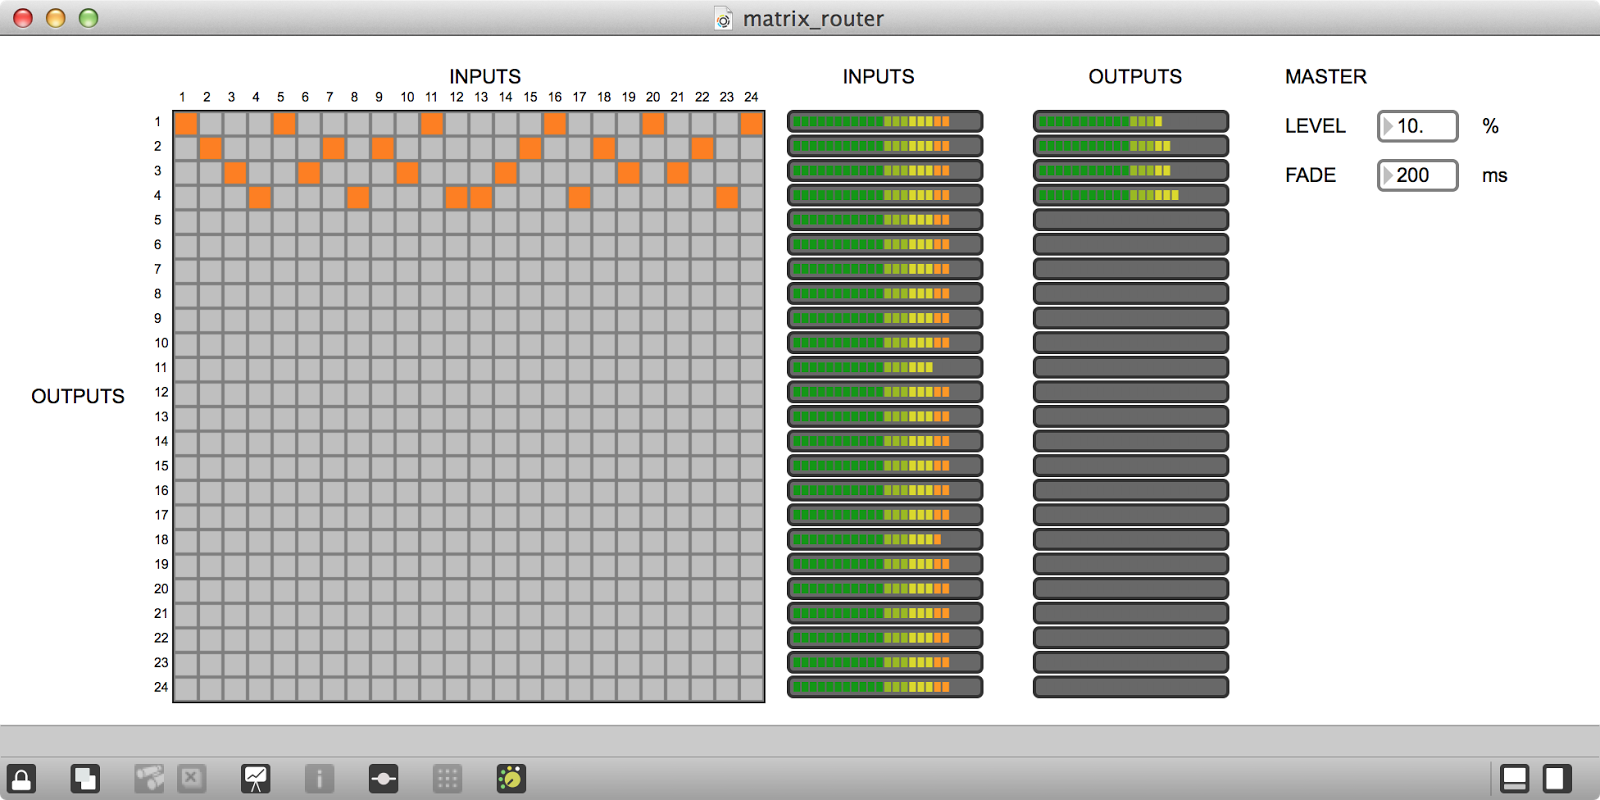Click the matrix_router document icon in title bar
This screenshot has height=800, width=1600.
[723, 18]
